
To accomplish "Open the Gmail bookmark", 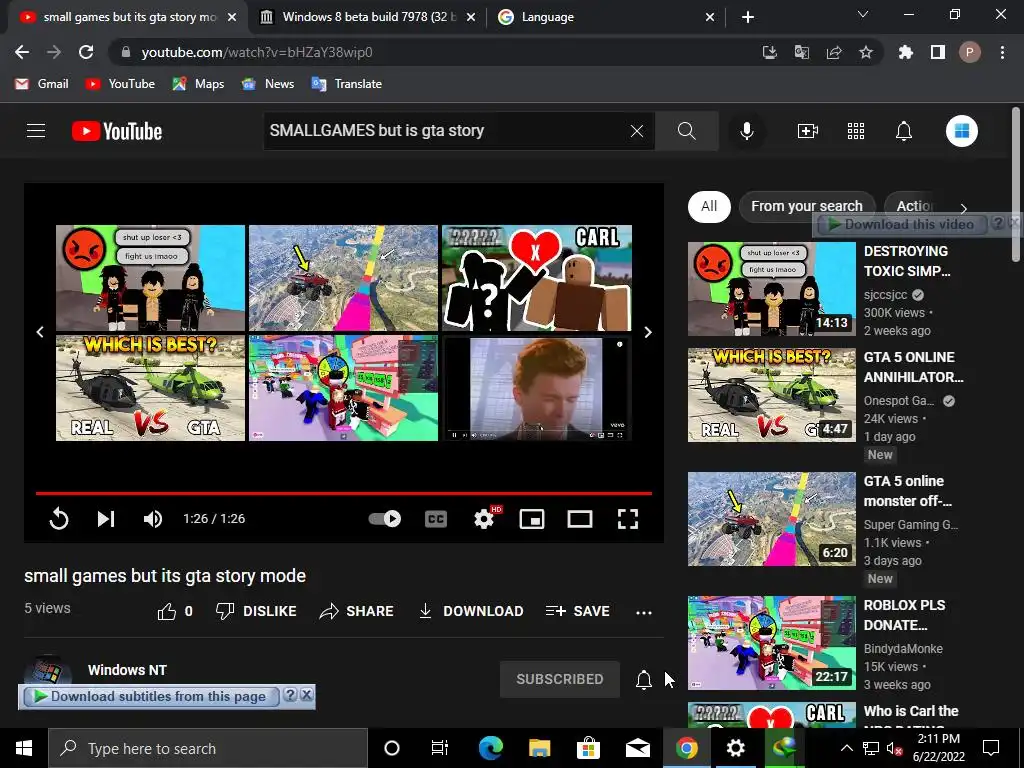I will click(42, 84).
